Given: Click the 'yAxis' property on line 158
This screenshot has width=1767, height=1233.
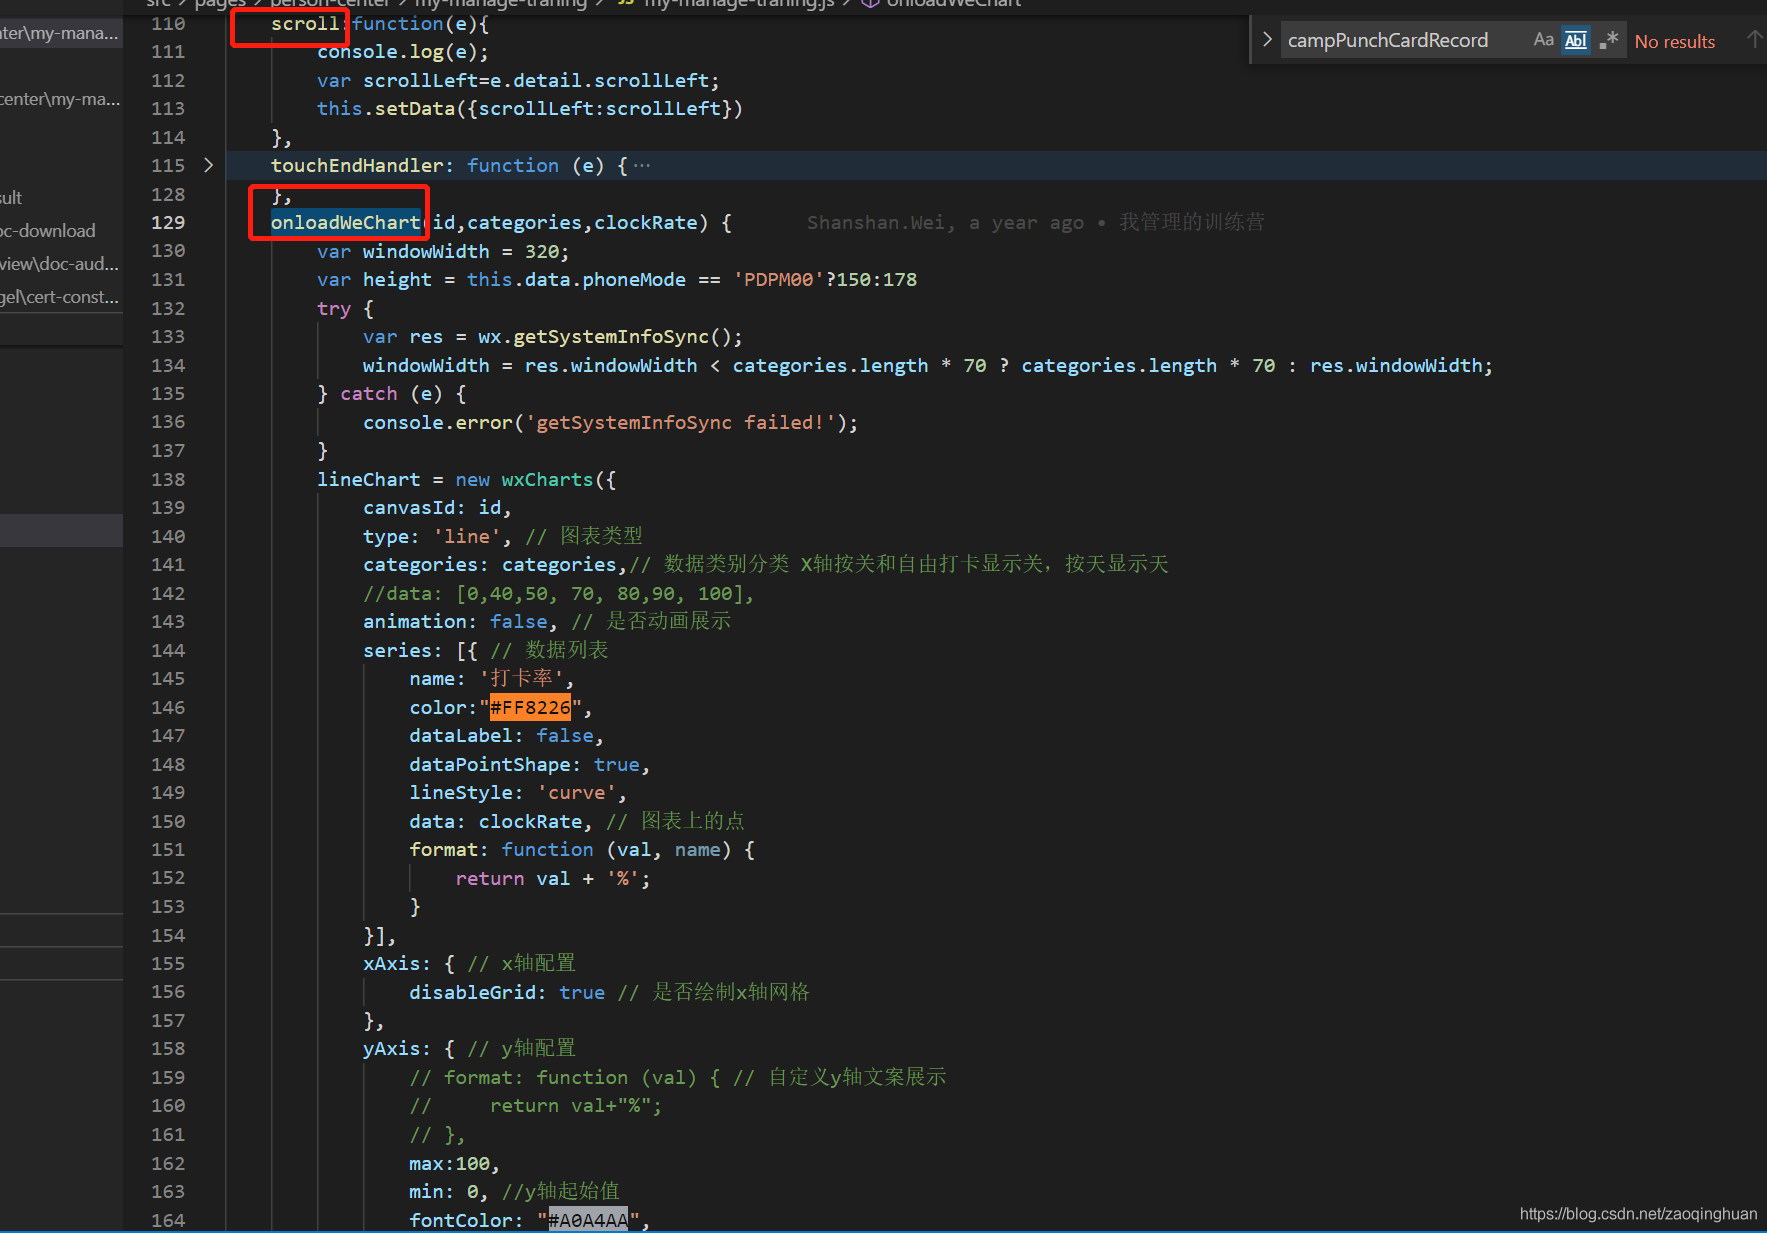Looking at the screenshot, I should click(391, 1048).
